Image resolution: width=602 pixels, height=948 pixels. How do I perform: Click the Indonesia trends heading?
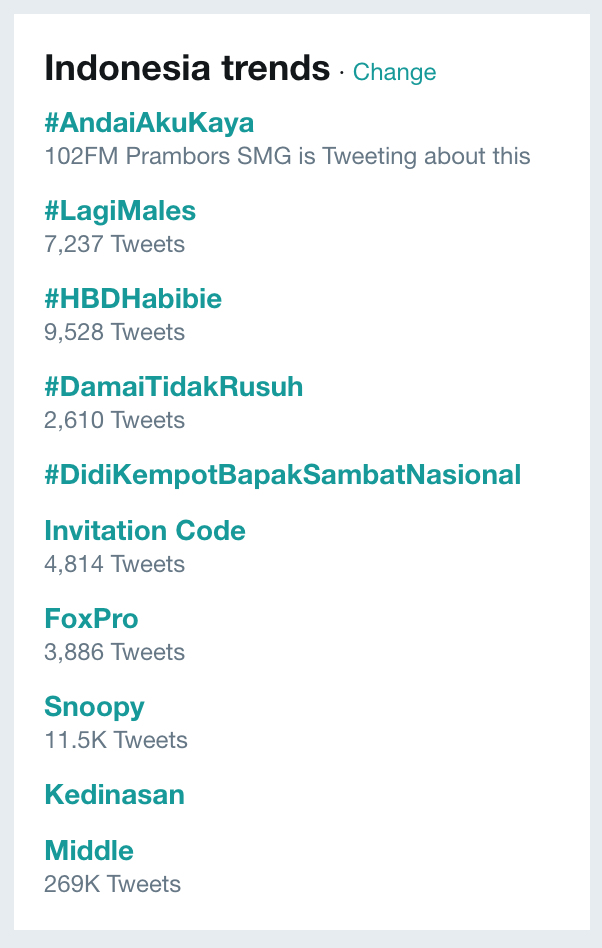tap(187, 68)
